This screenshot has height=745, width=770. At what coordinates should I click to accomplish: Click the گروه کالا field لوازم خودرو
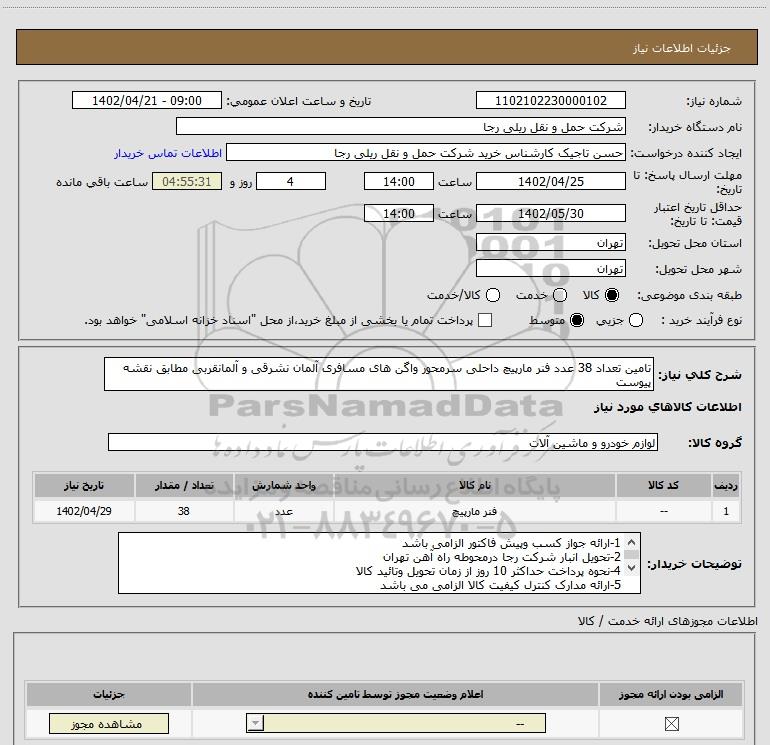click(383, 442)
